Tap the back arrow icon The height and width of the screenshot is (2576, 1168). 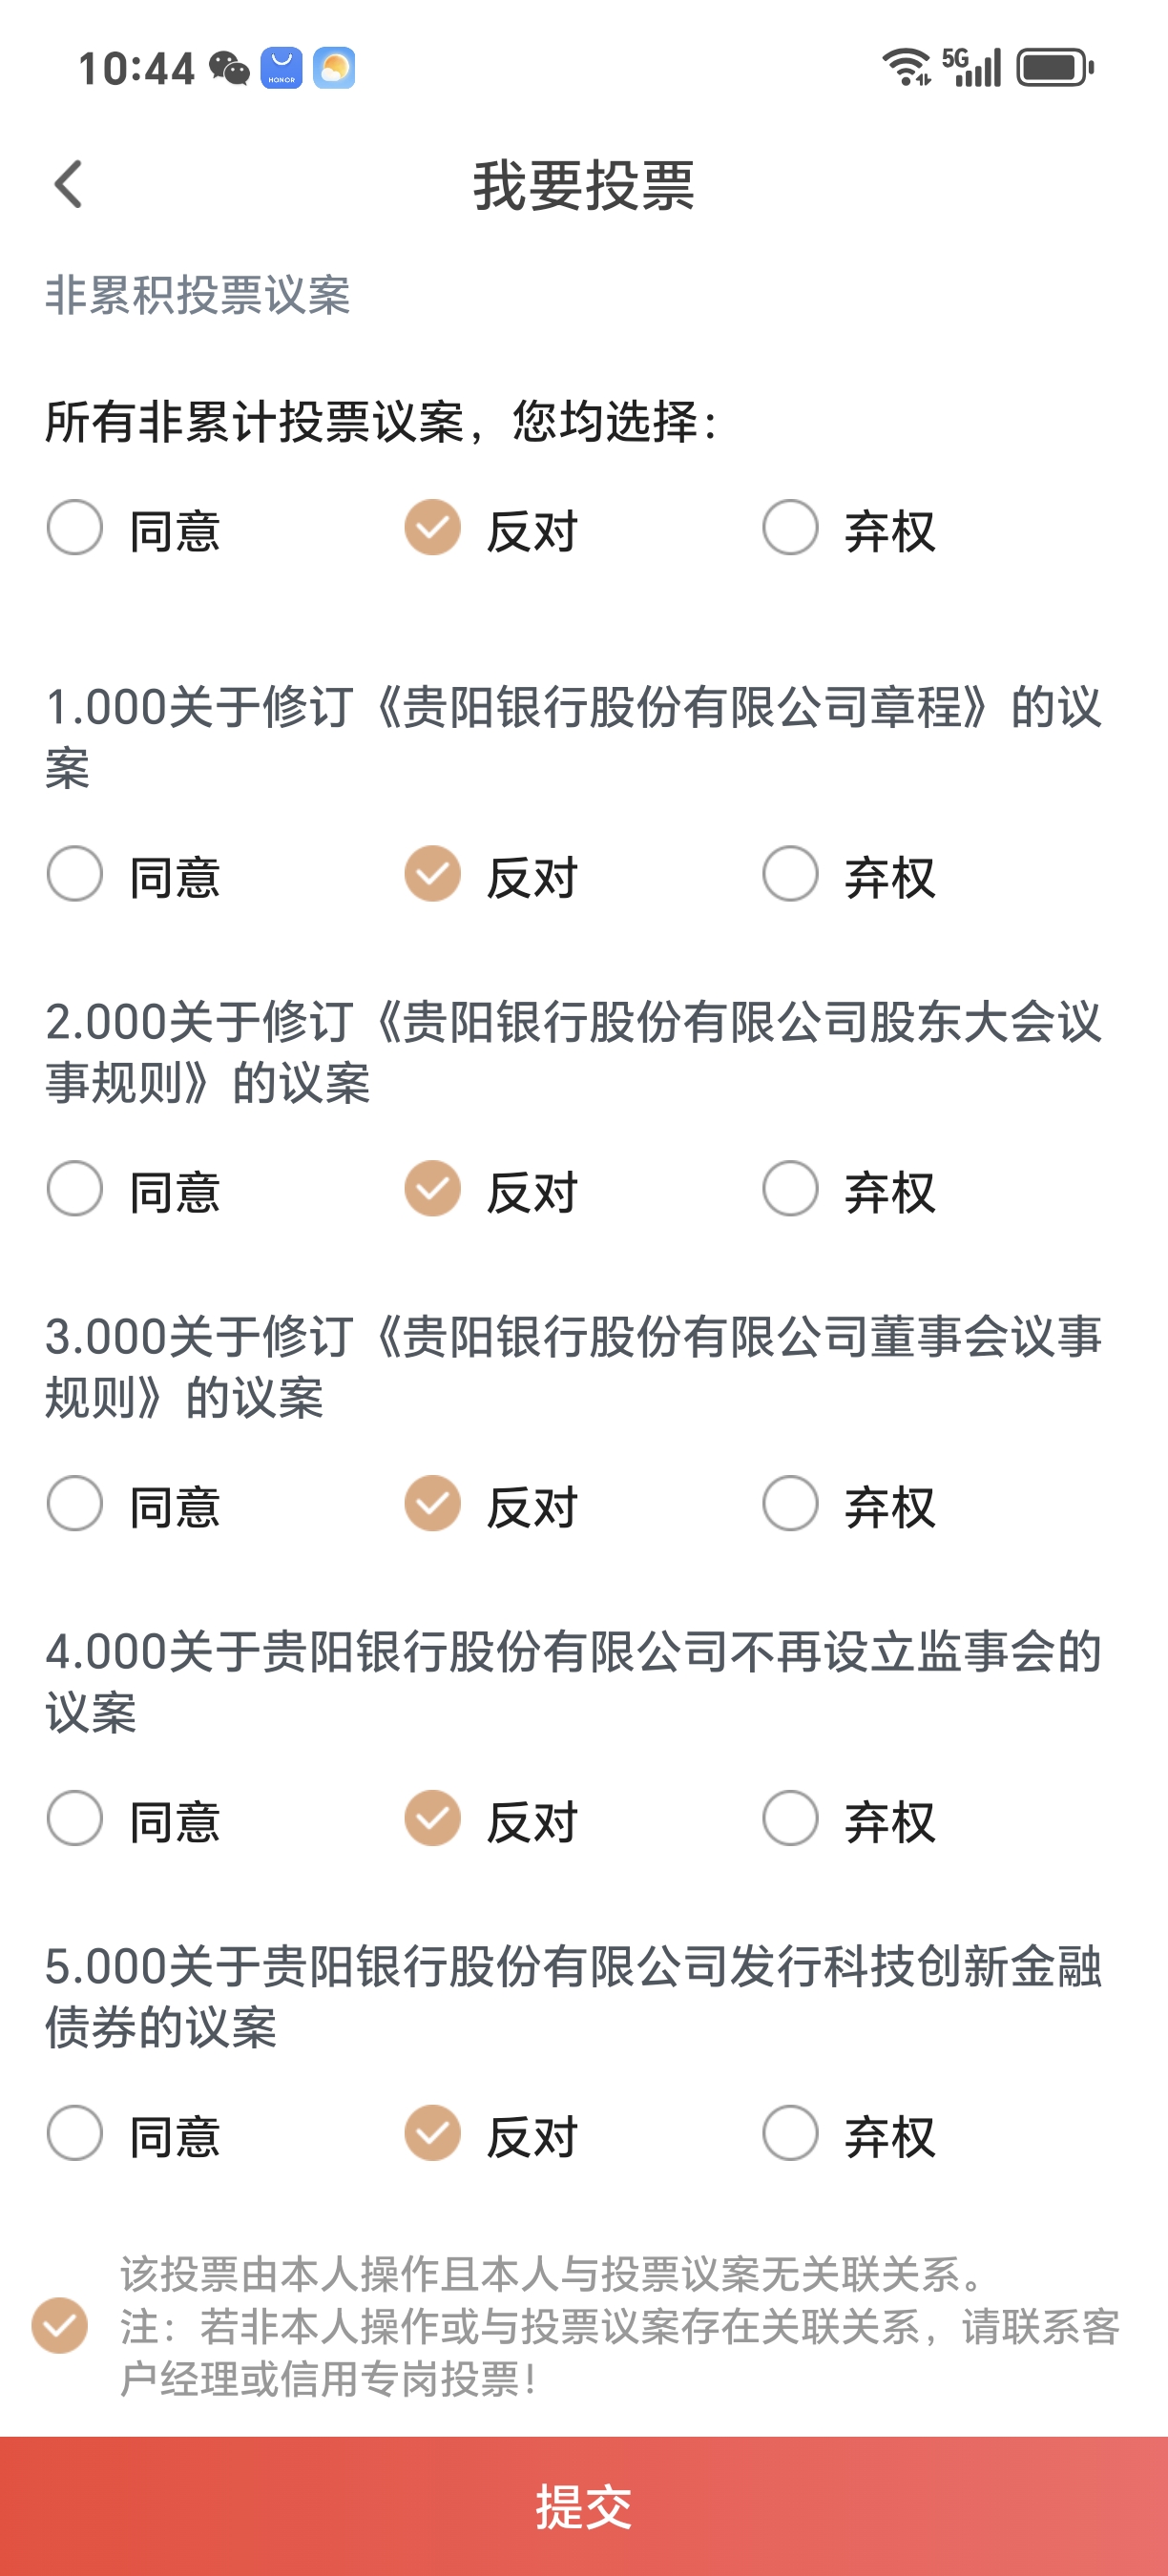pyautogui.click(x=68, y=185)
